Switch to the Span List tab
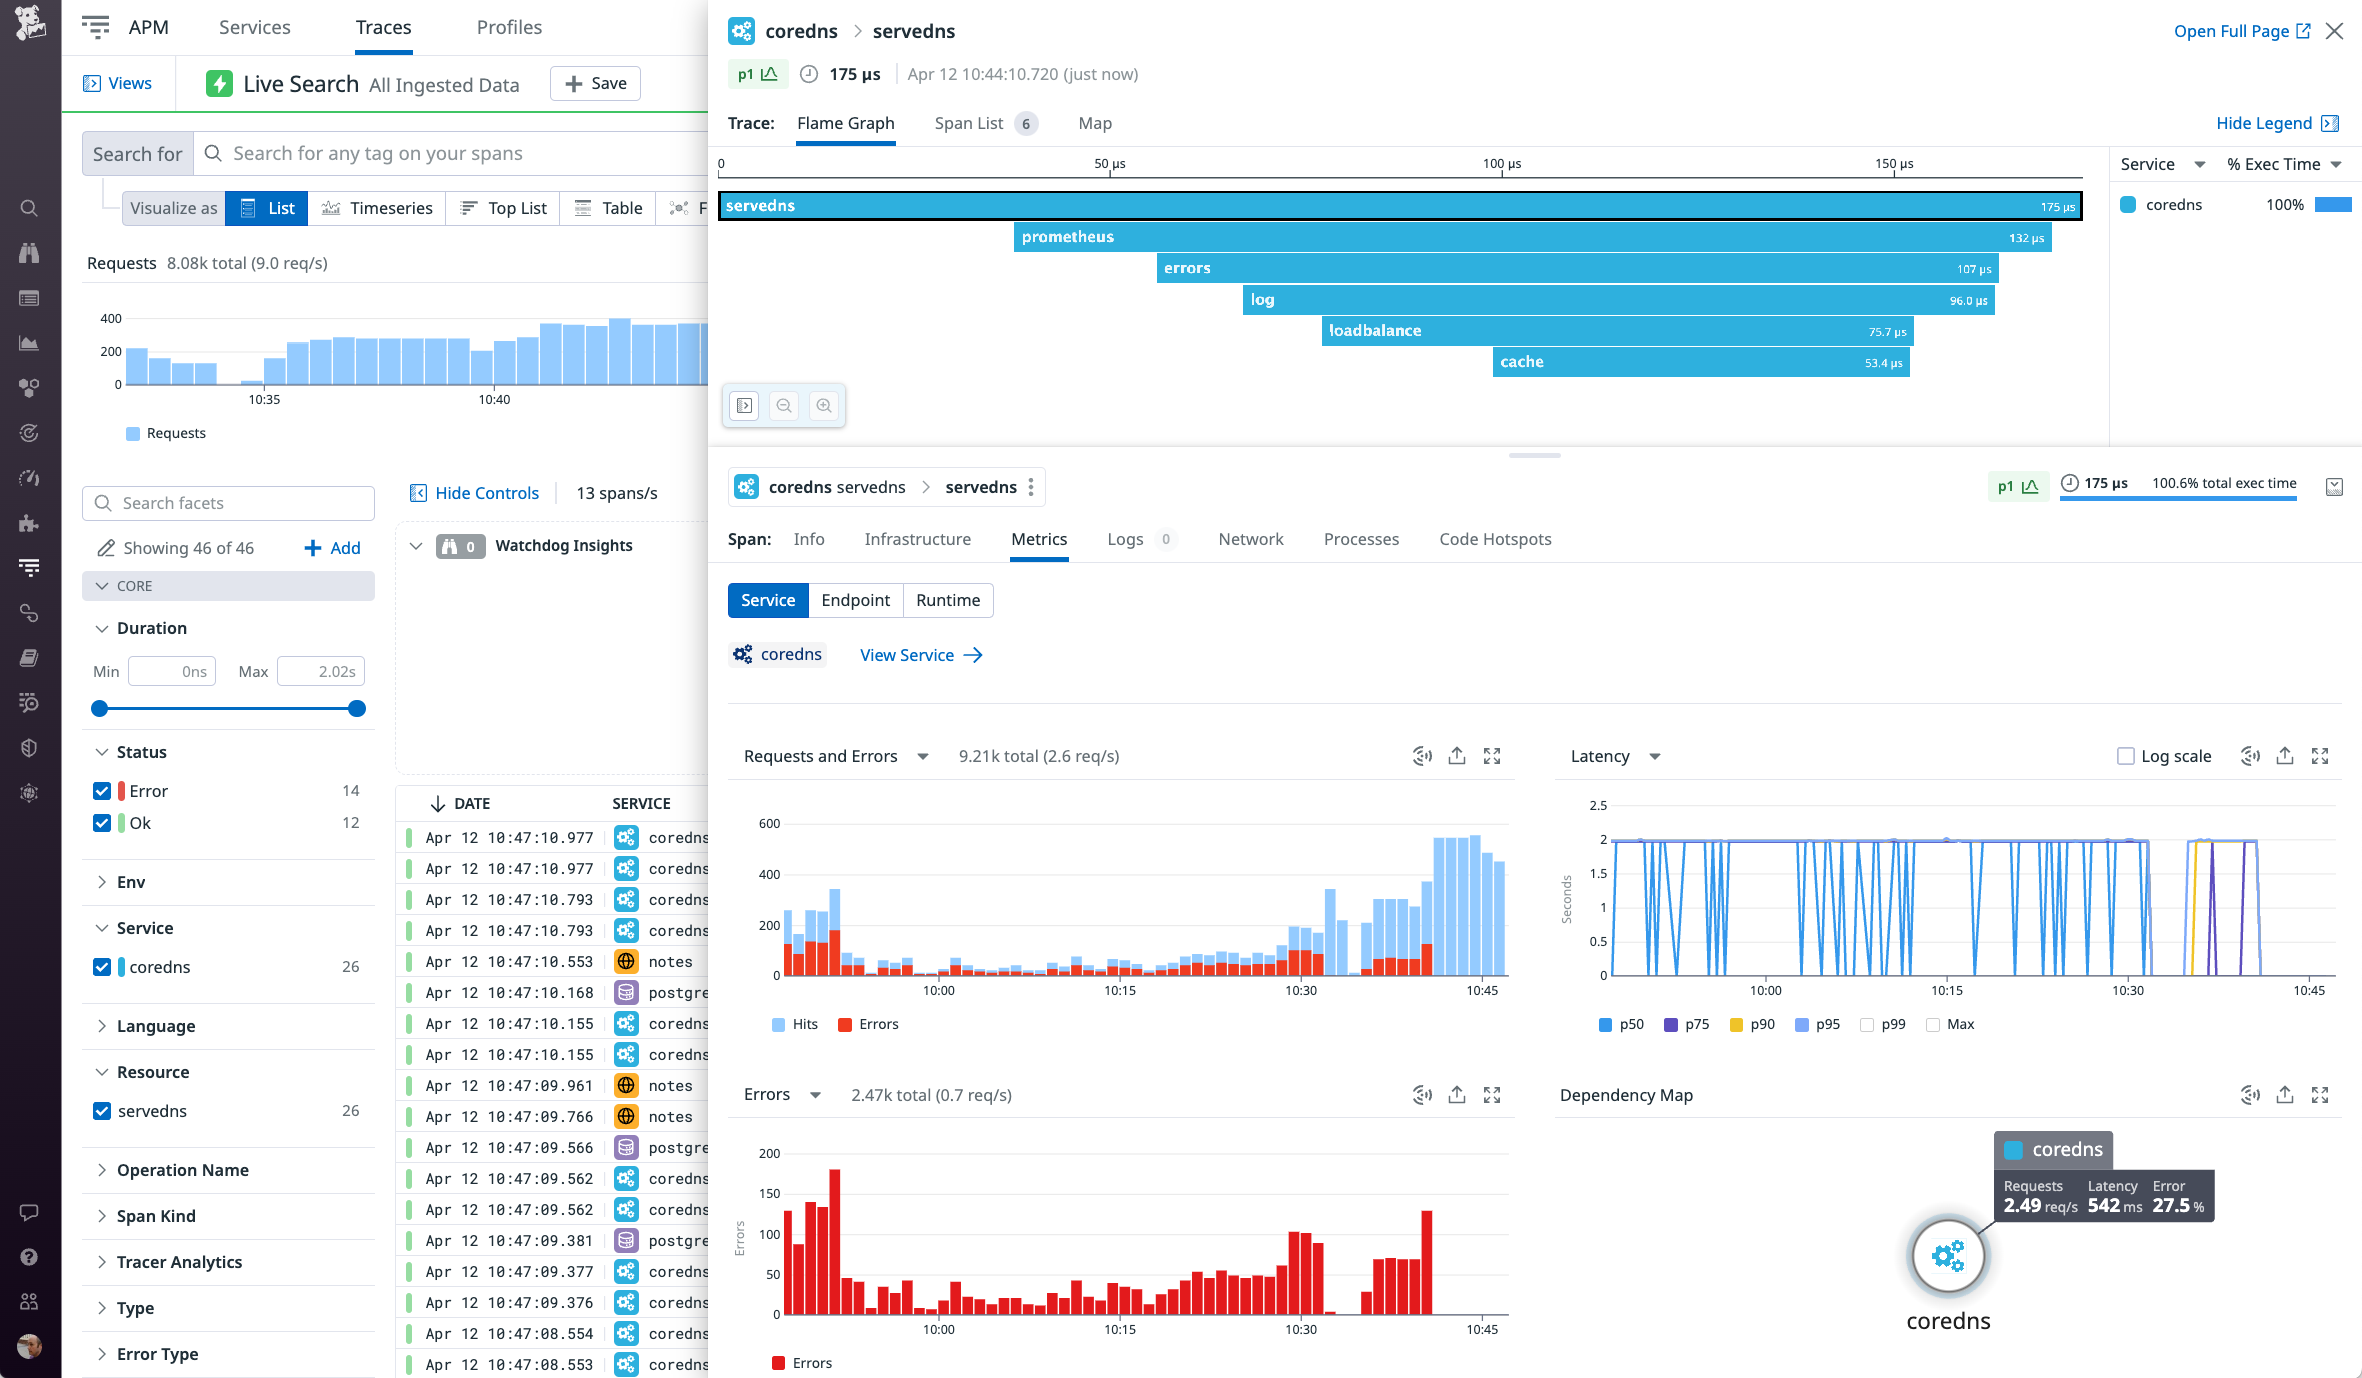 click(968, 123)
